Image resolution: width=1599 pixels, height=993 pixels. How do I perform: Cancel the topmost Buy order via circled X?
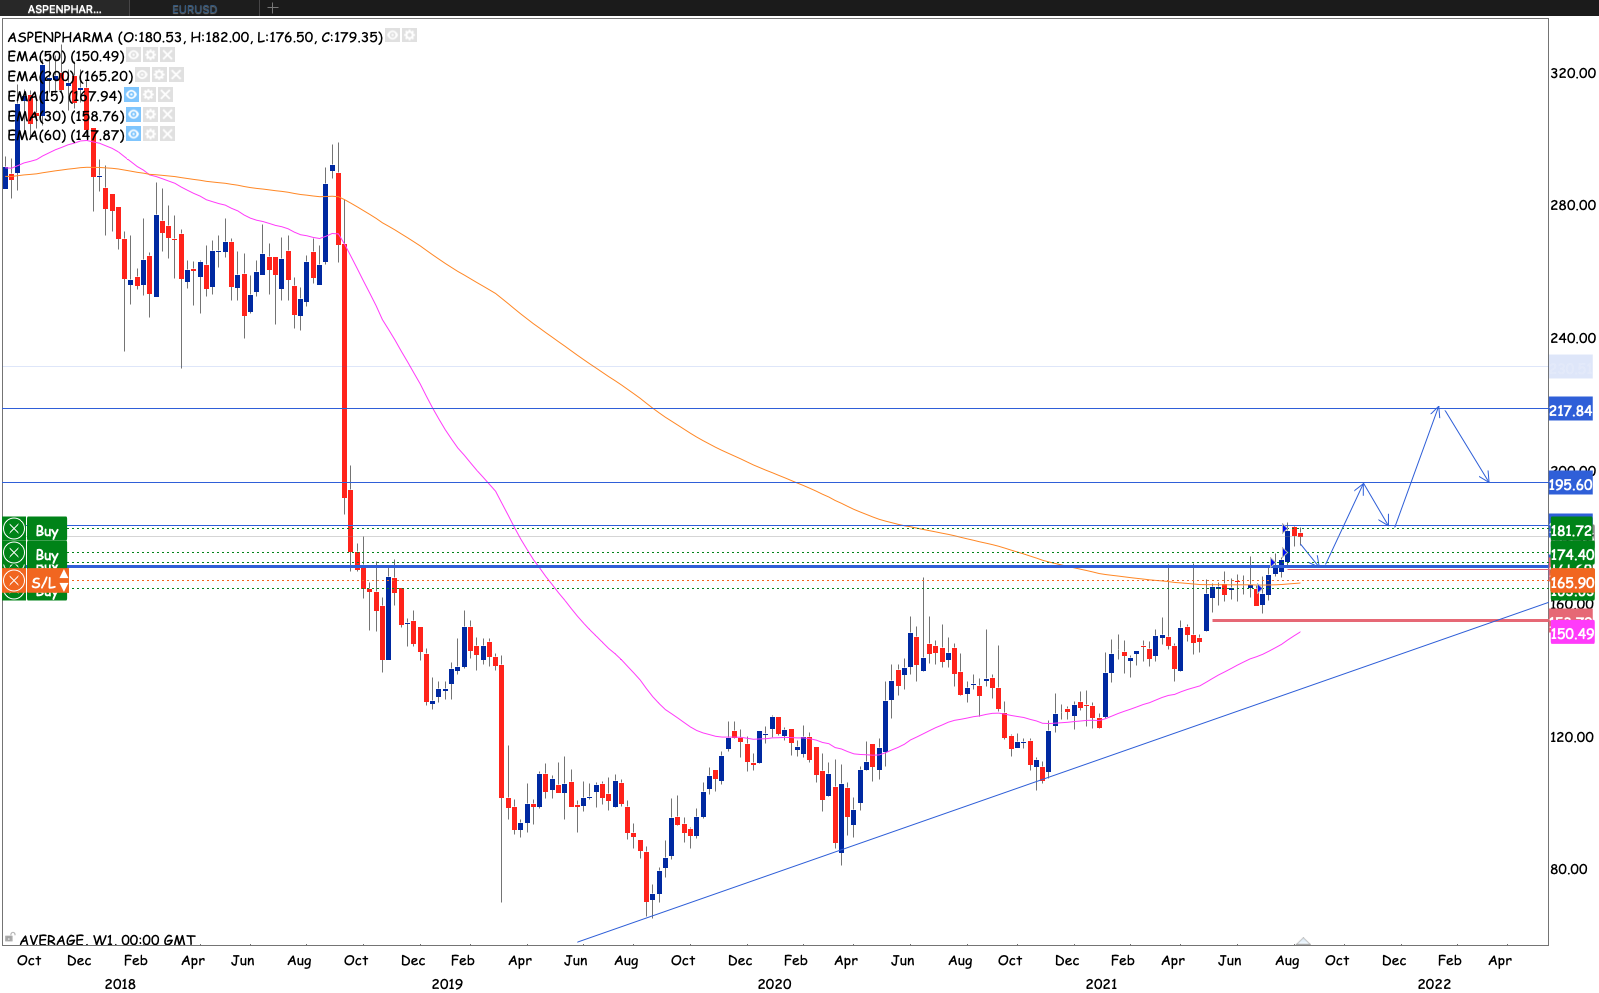pos(14,530)
